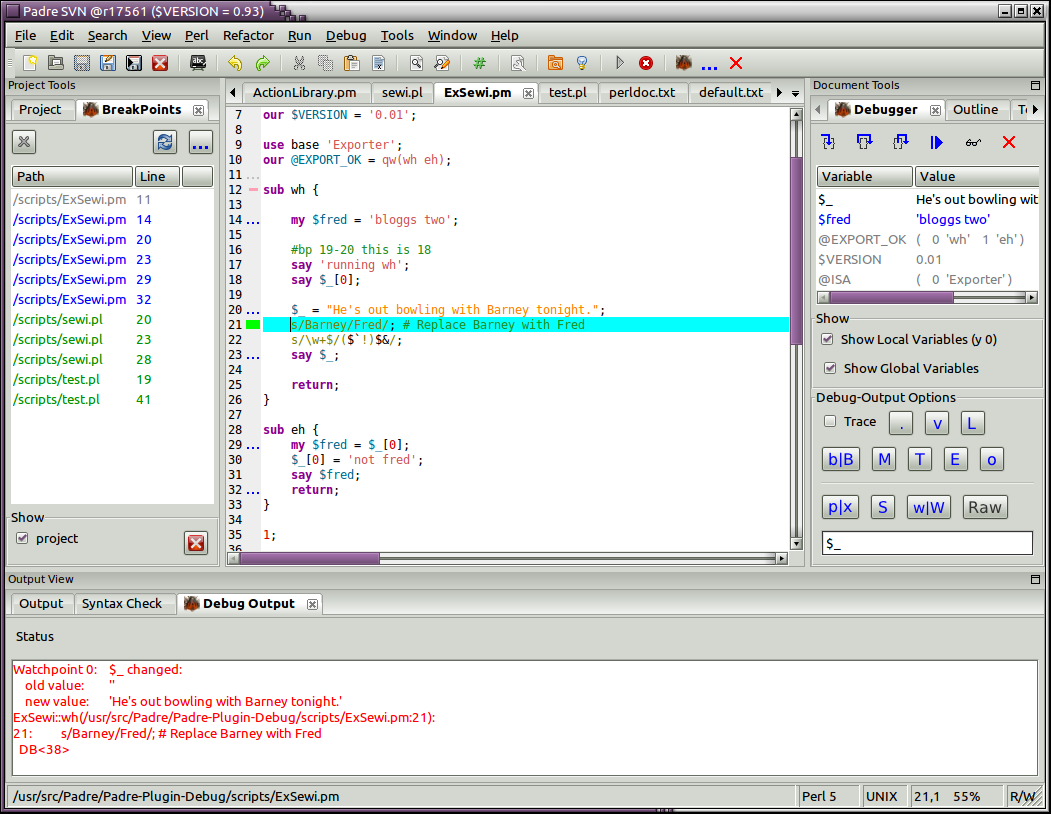Click red delete-all button beside project checkbox
The width and height of the screenshot is (1051, 814).
(x=196, y=542)
